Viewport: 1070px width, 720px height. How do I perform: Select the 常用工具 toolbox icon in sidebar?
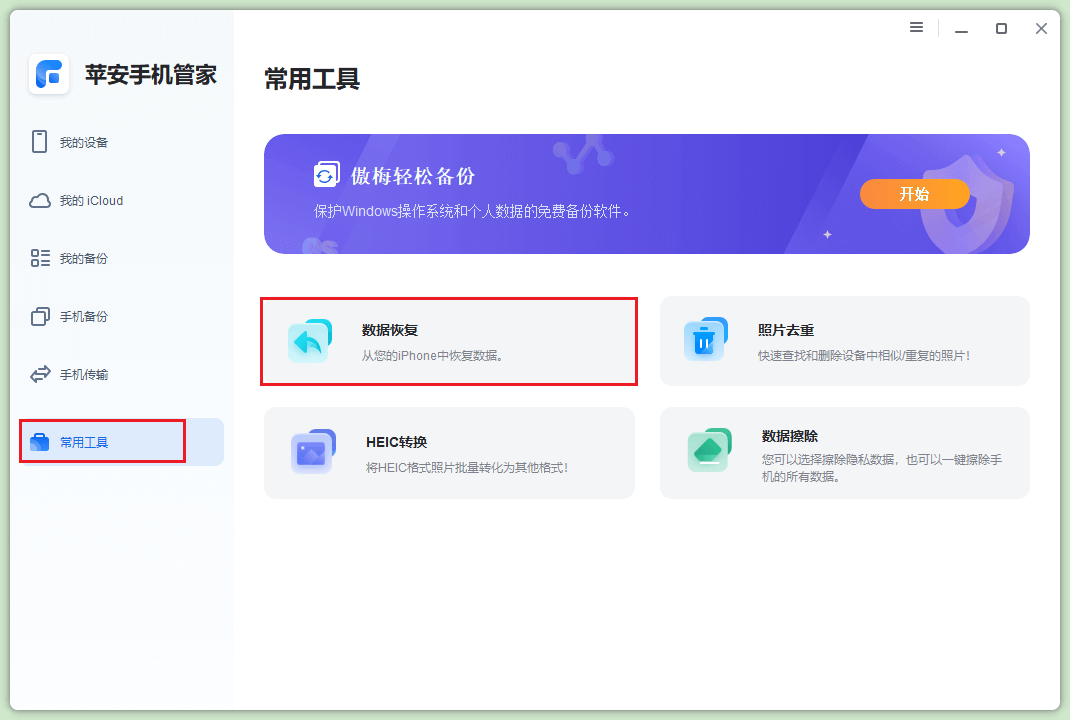click(x=39, y=440)
